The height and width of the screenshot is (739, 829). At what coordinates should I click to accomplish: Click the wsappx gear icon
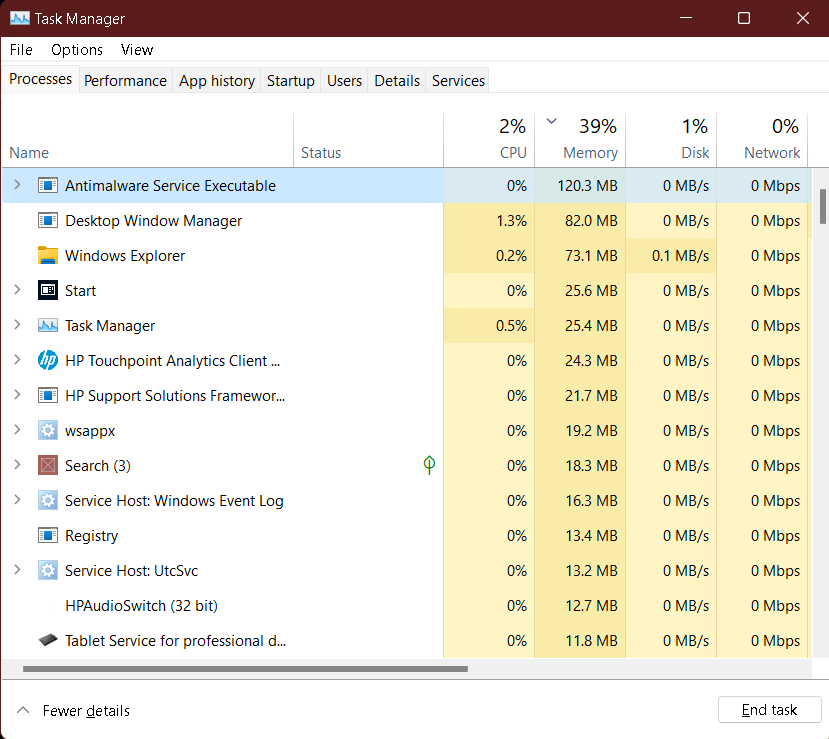pos(48,430)
